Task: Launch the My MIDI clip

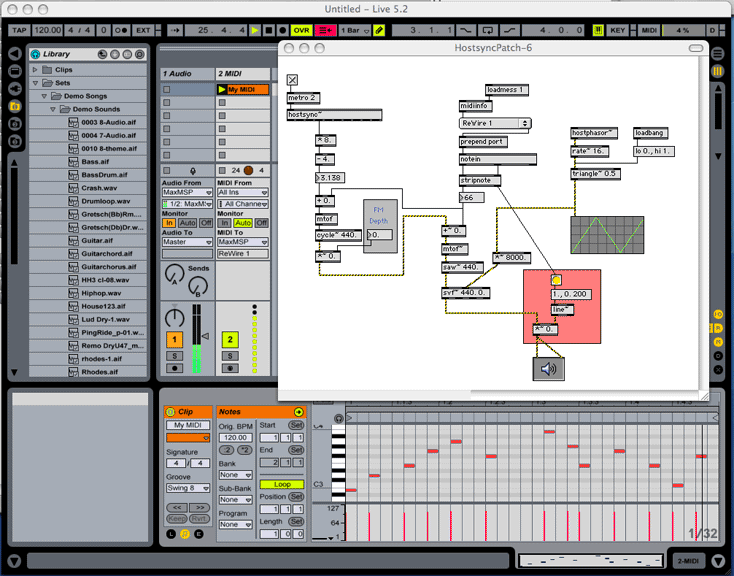Action: pyautogui.click(x=222, y=89)
